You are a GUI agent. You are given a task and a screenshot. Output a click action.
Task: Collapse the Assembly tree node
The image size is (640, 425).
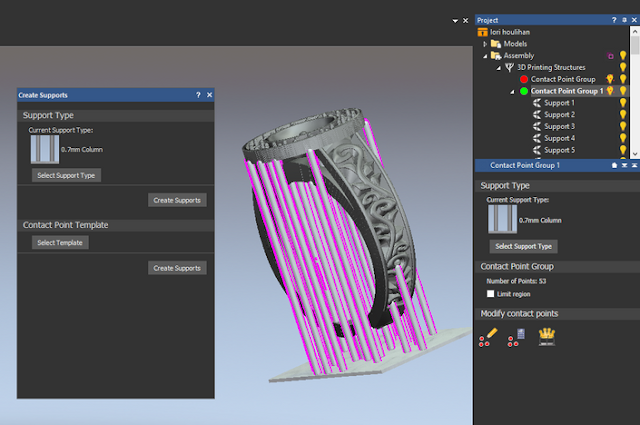pos(485,56)
